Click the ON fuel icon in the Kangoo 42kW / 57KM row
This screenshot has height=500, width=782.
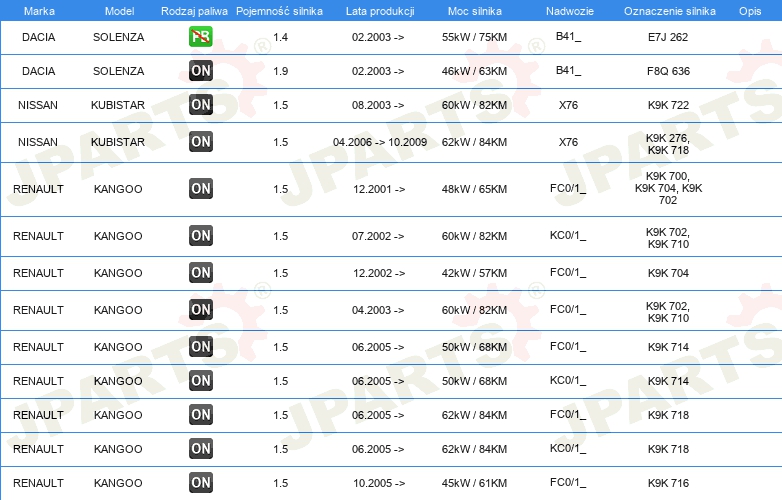(x=200, y=272)
